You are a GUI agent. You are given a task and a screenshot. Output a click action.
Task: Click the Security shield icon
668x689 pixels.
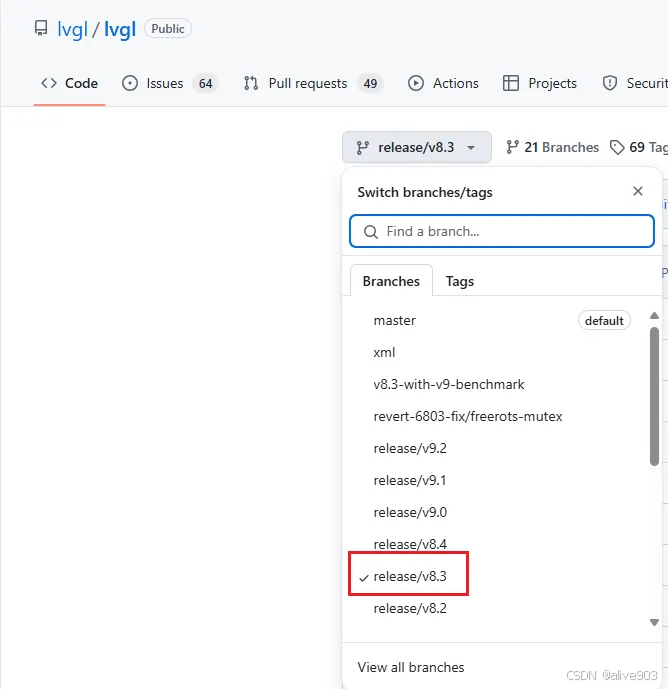pyautogui.click(x=610, y=83)
